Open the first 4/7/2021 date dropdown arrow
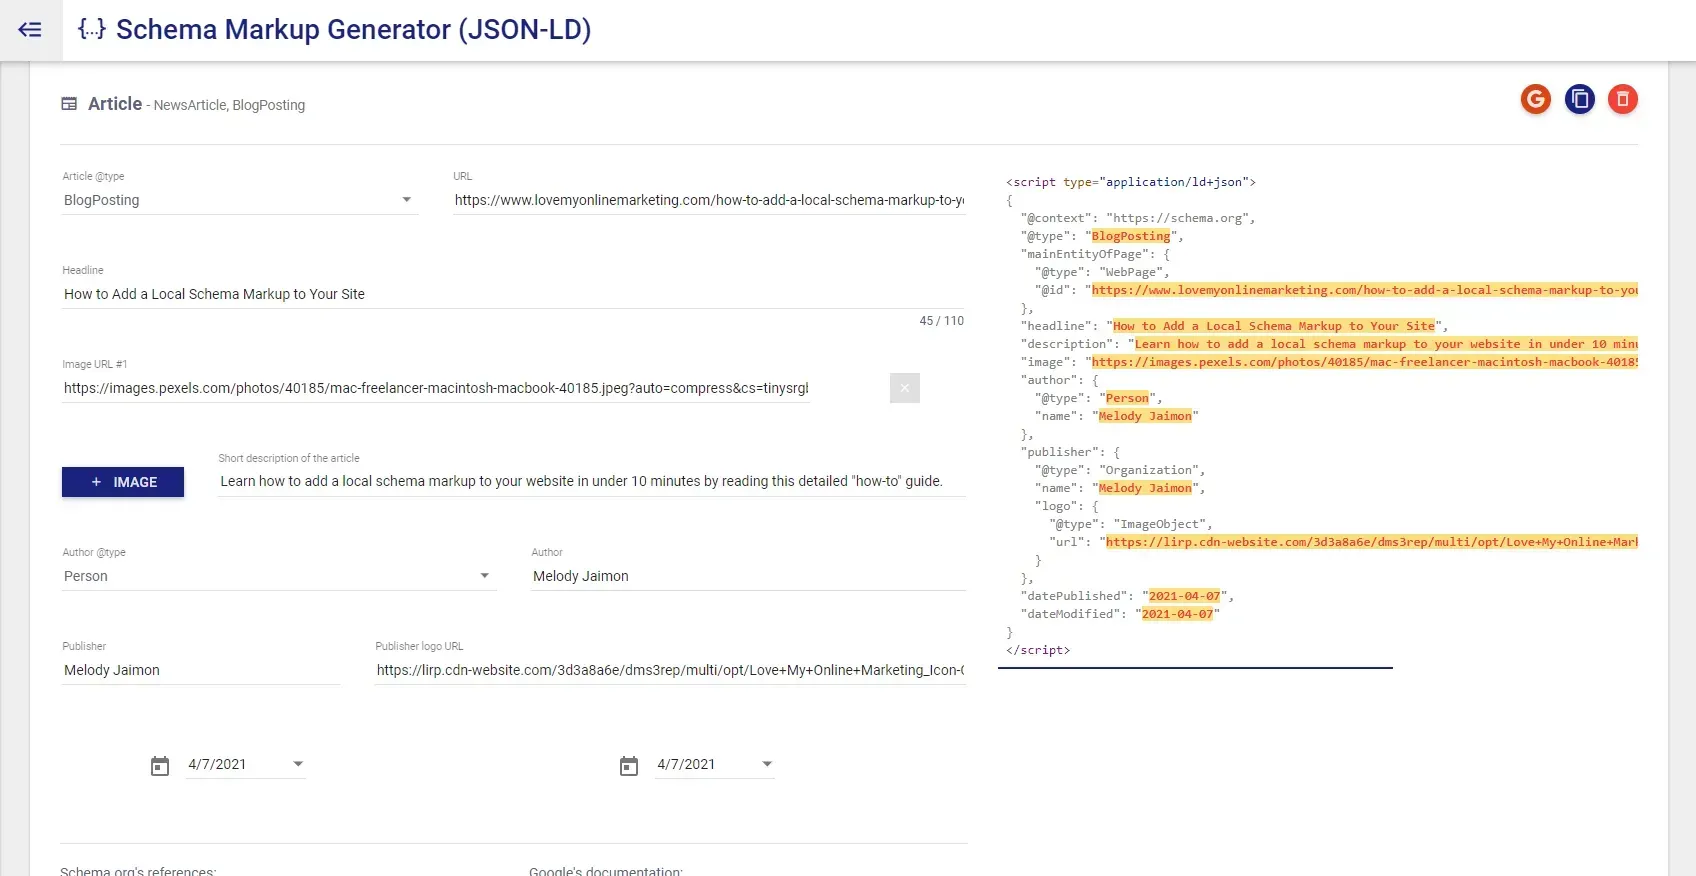This screenshot has height=876, width=1696. click(298, 764)
